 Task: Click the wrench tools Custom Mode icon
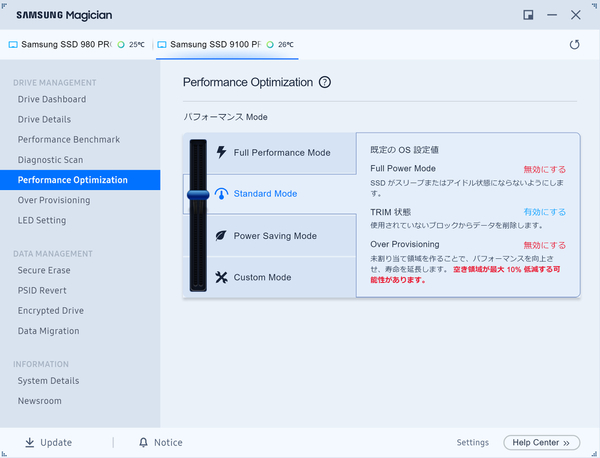pos(221,277)
